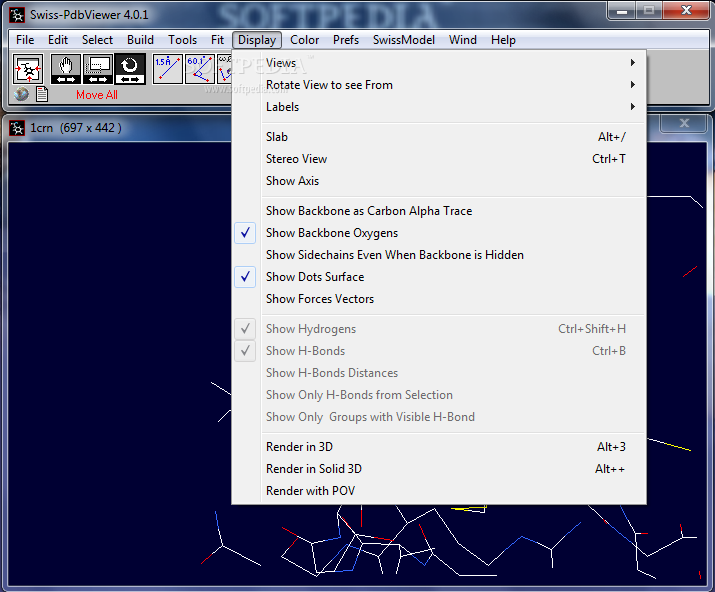This screenshot has height=592, width=715.
Task: Select the zoom rectangle tool
Action: [x=98, y=69]
